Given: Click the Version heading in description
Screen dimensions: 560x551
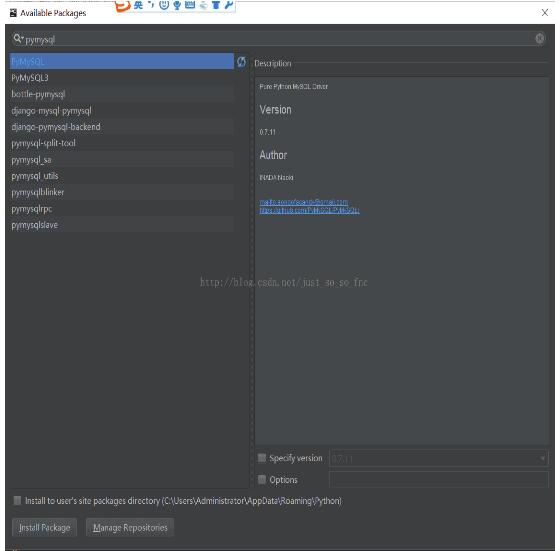Looking at the screenshot, I should tap(275, 110).
